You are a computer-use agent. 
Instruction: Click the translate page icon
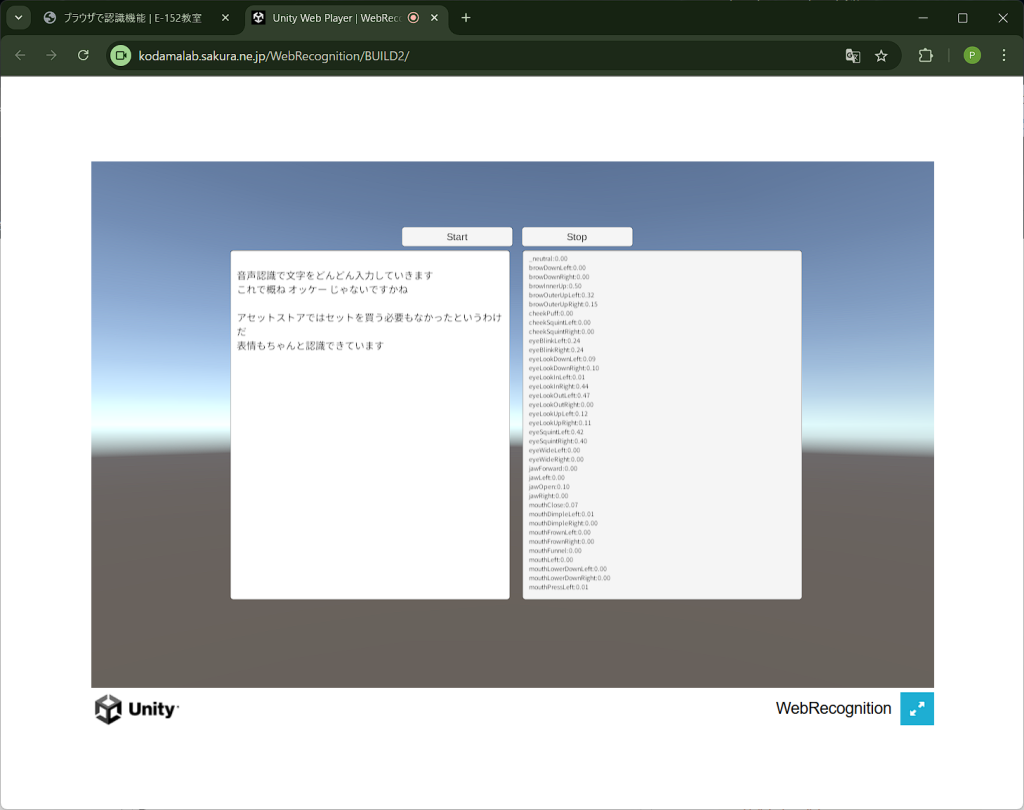[x=852, y=56]
